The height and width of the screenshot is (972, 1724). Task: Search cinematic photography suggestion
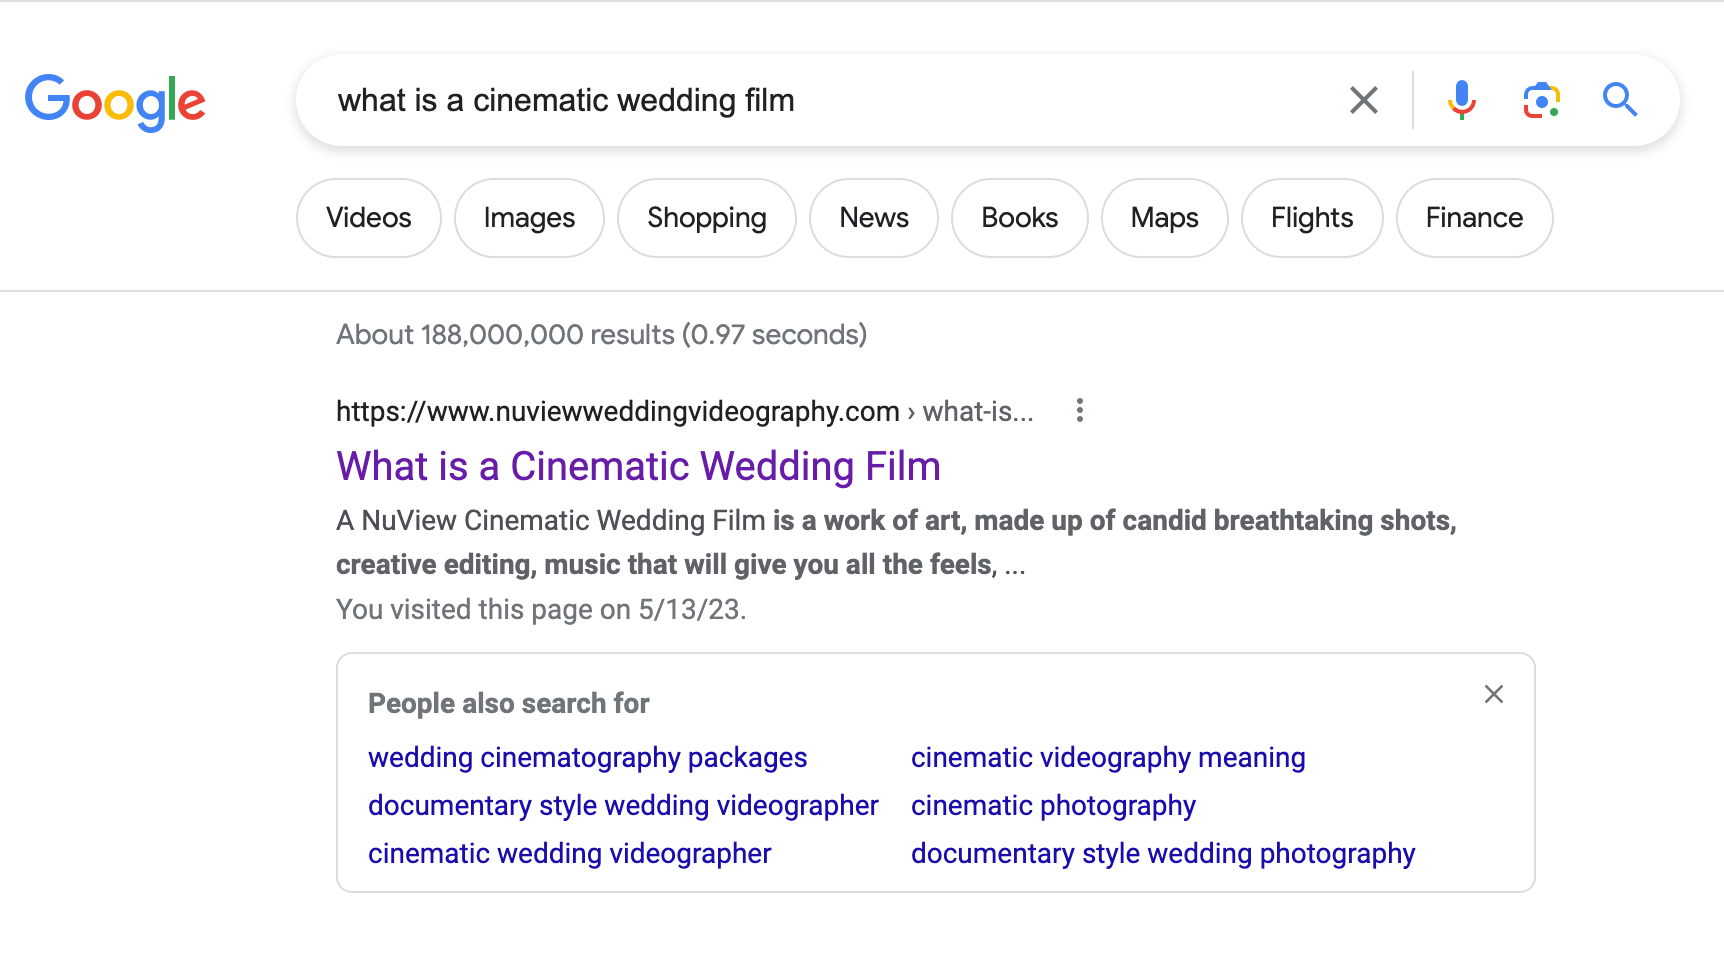[x=1053, y=806]
